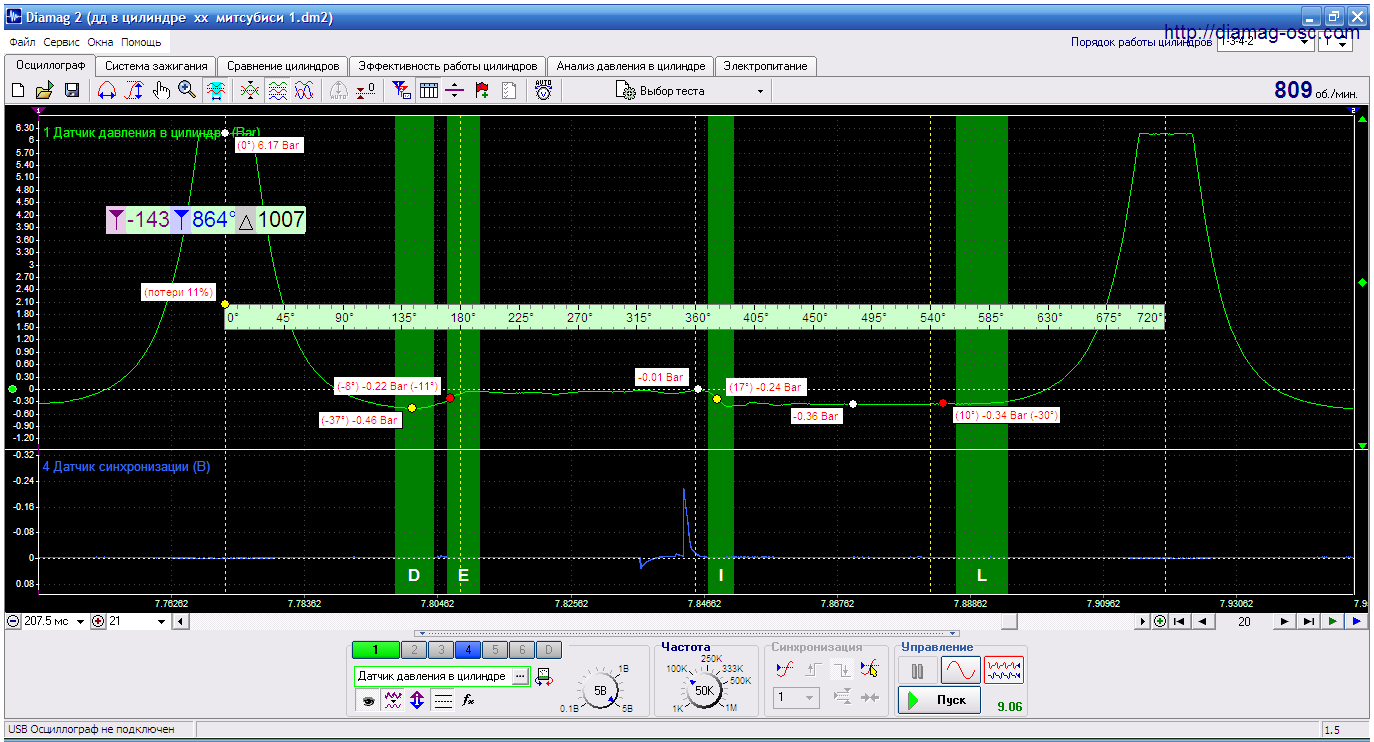Click the overlapping red-green waveforms icon
Image resolution: width=1374 pixels, height=742 pixels.
tap(250, 91)
